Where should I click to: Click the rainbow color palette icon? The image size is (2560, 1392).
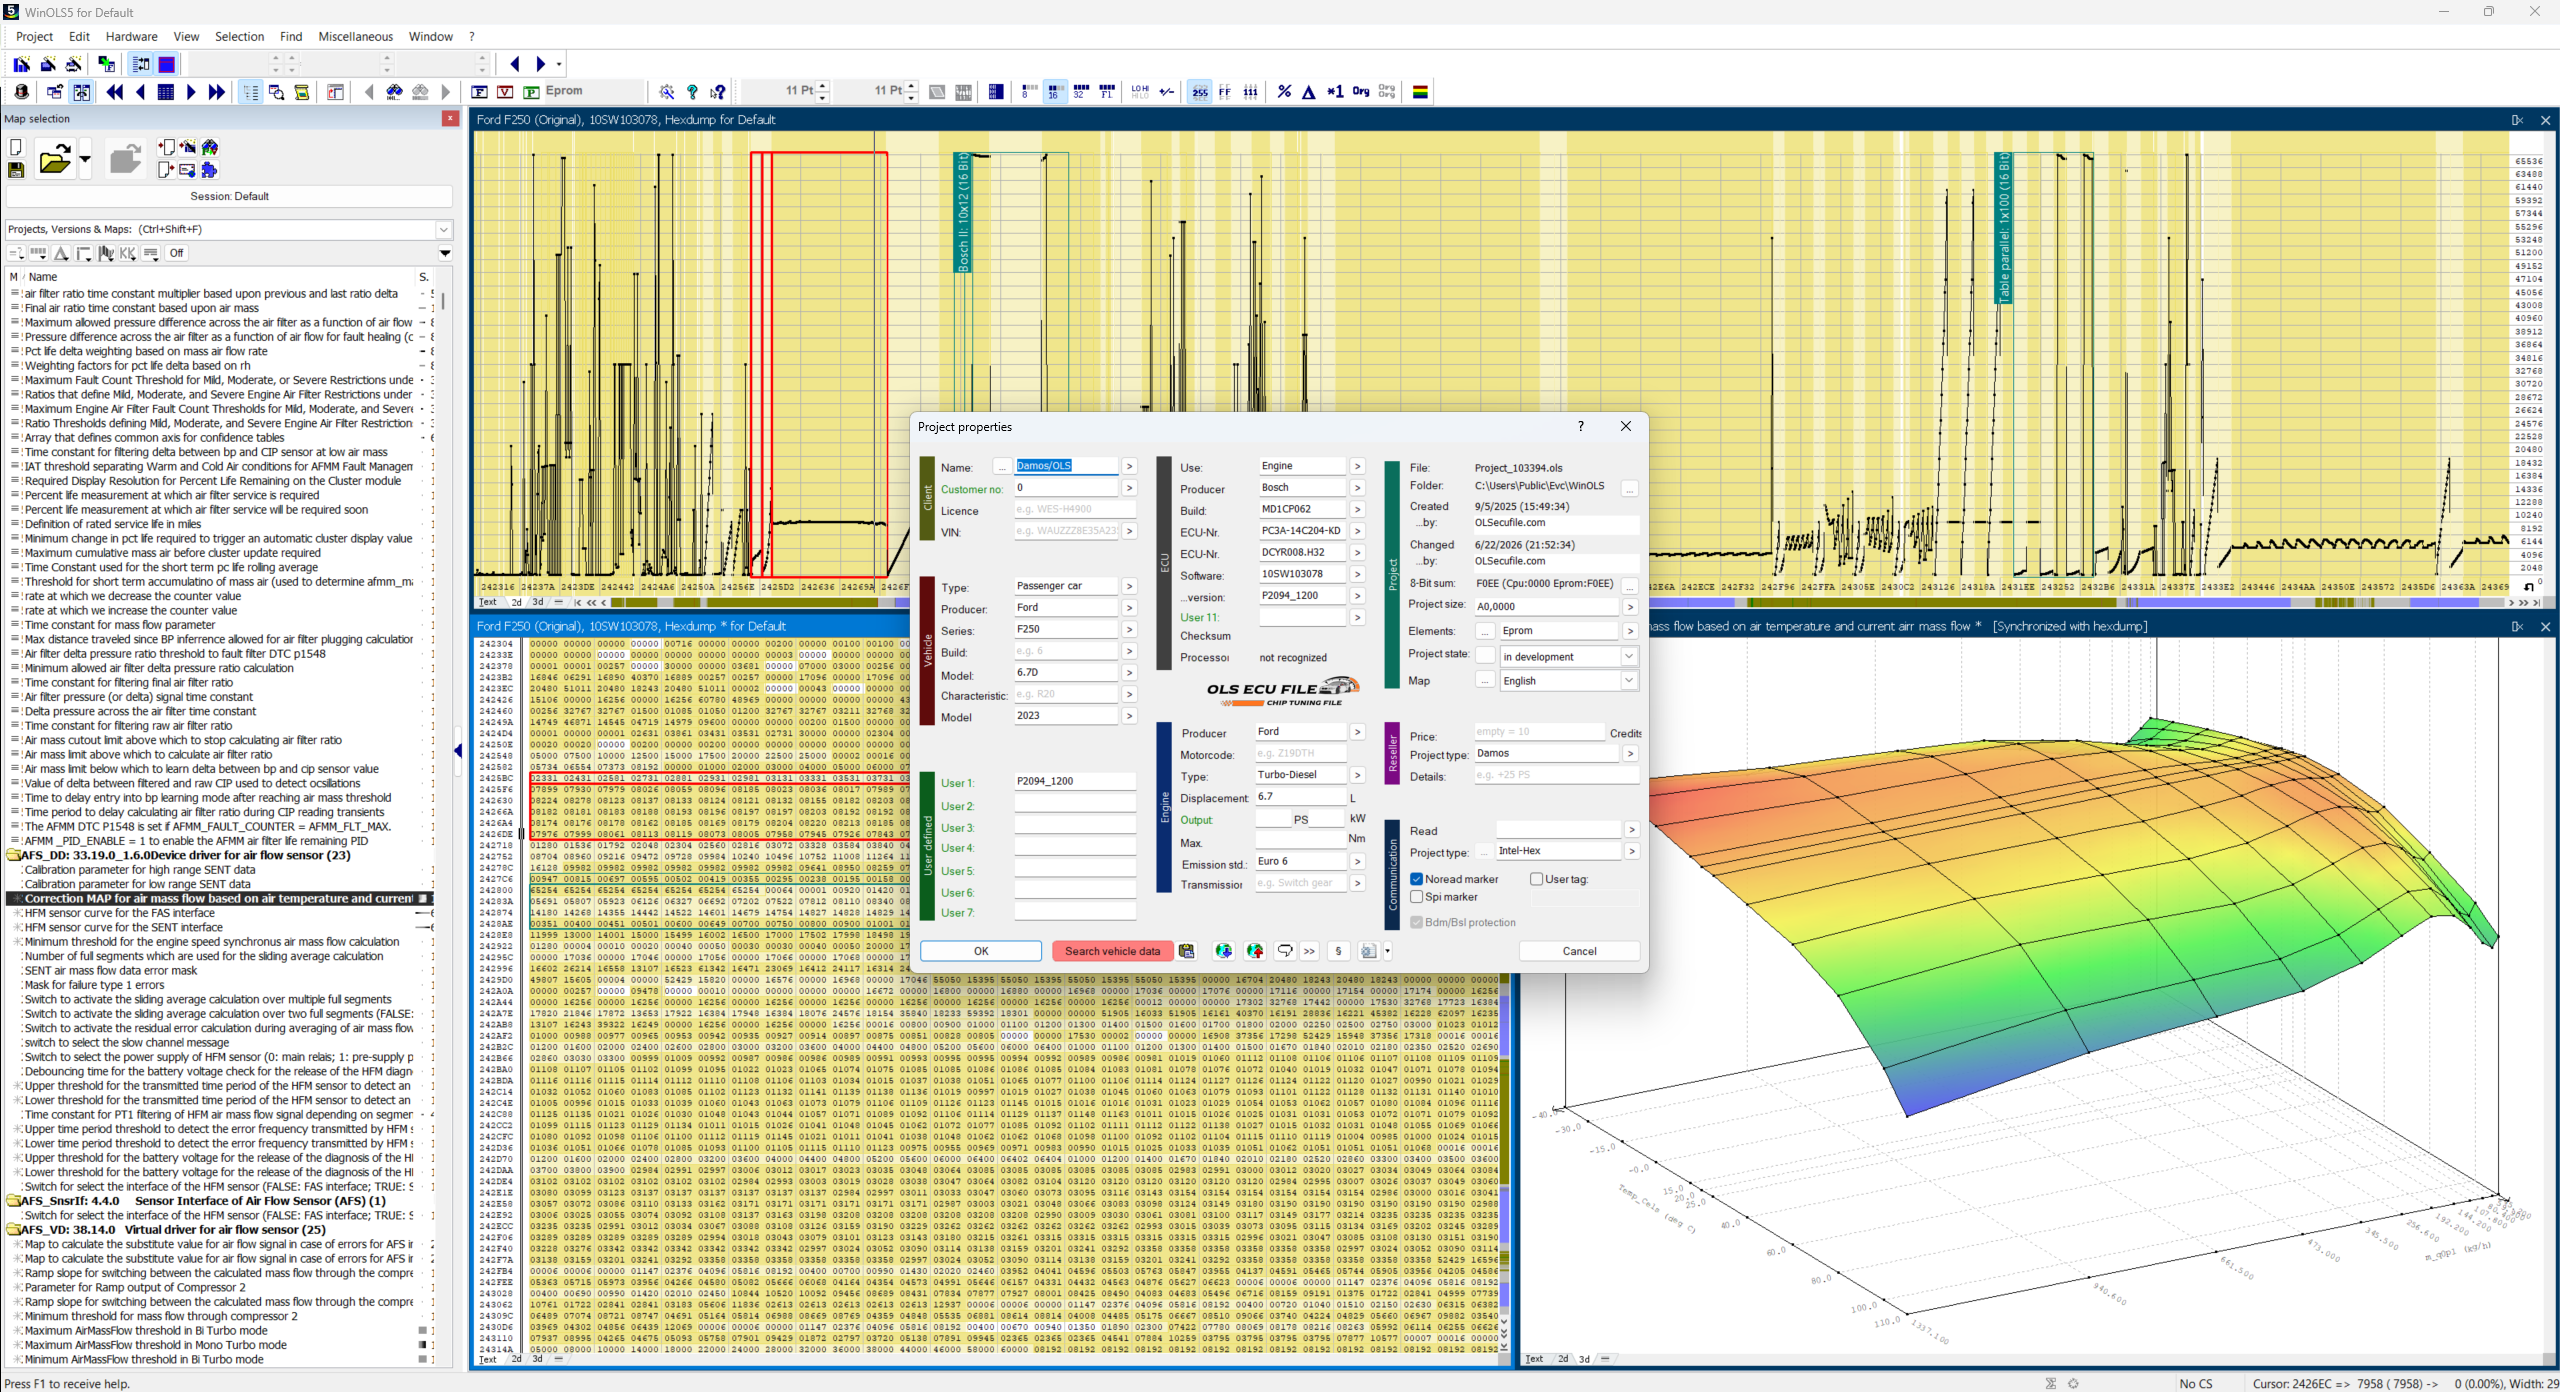[x=1420, y=92]
